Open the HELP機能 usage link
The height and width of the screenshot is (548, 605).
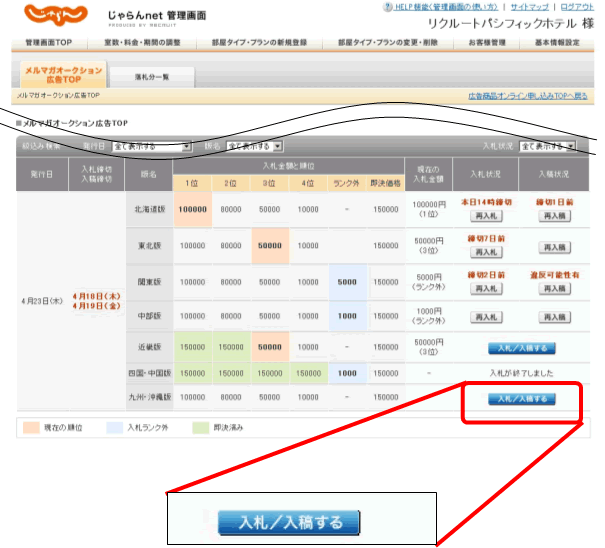446,7
